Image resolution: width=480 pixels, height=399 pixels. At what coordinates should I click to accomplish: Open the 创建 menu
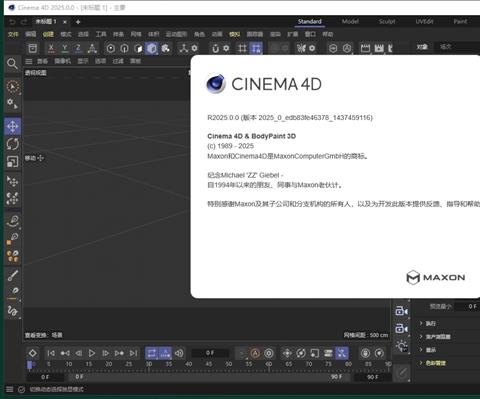(x=48, y=34)
